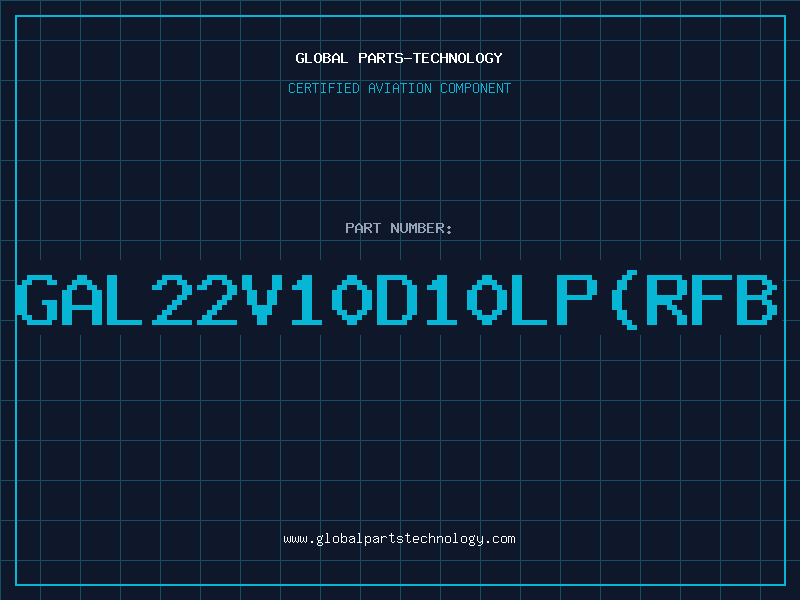Click the 22 digits in the part number
The image size is (800, 600).
tap(194, 300)
